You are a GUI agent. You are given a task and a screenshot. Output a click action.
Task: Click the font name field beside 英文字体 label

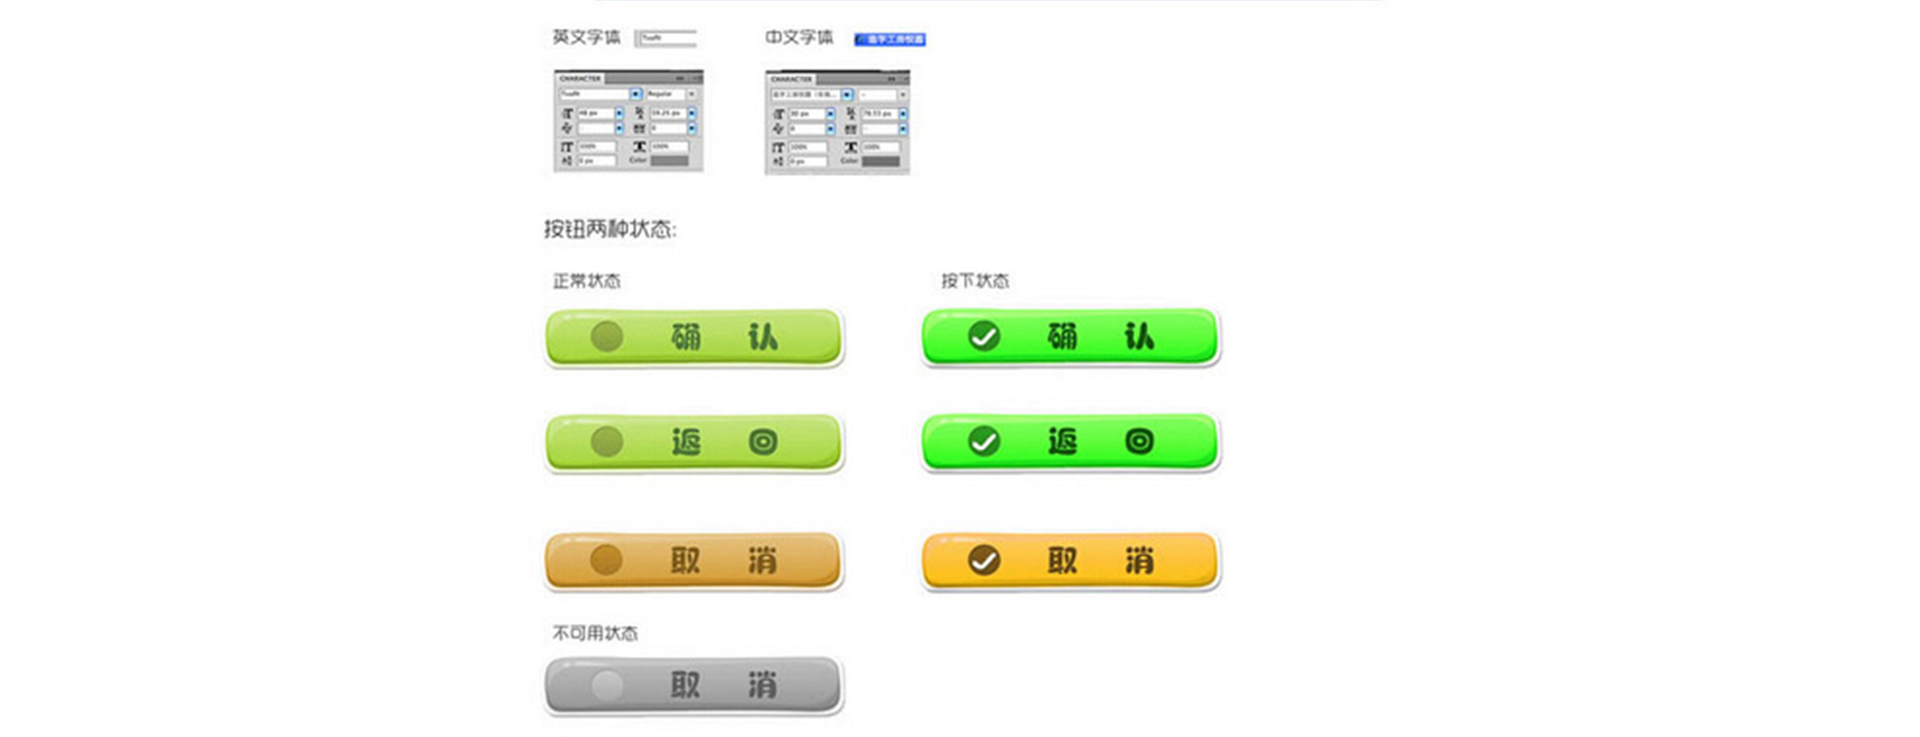pos(666,38)
